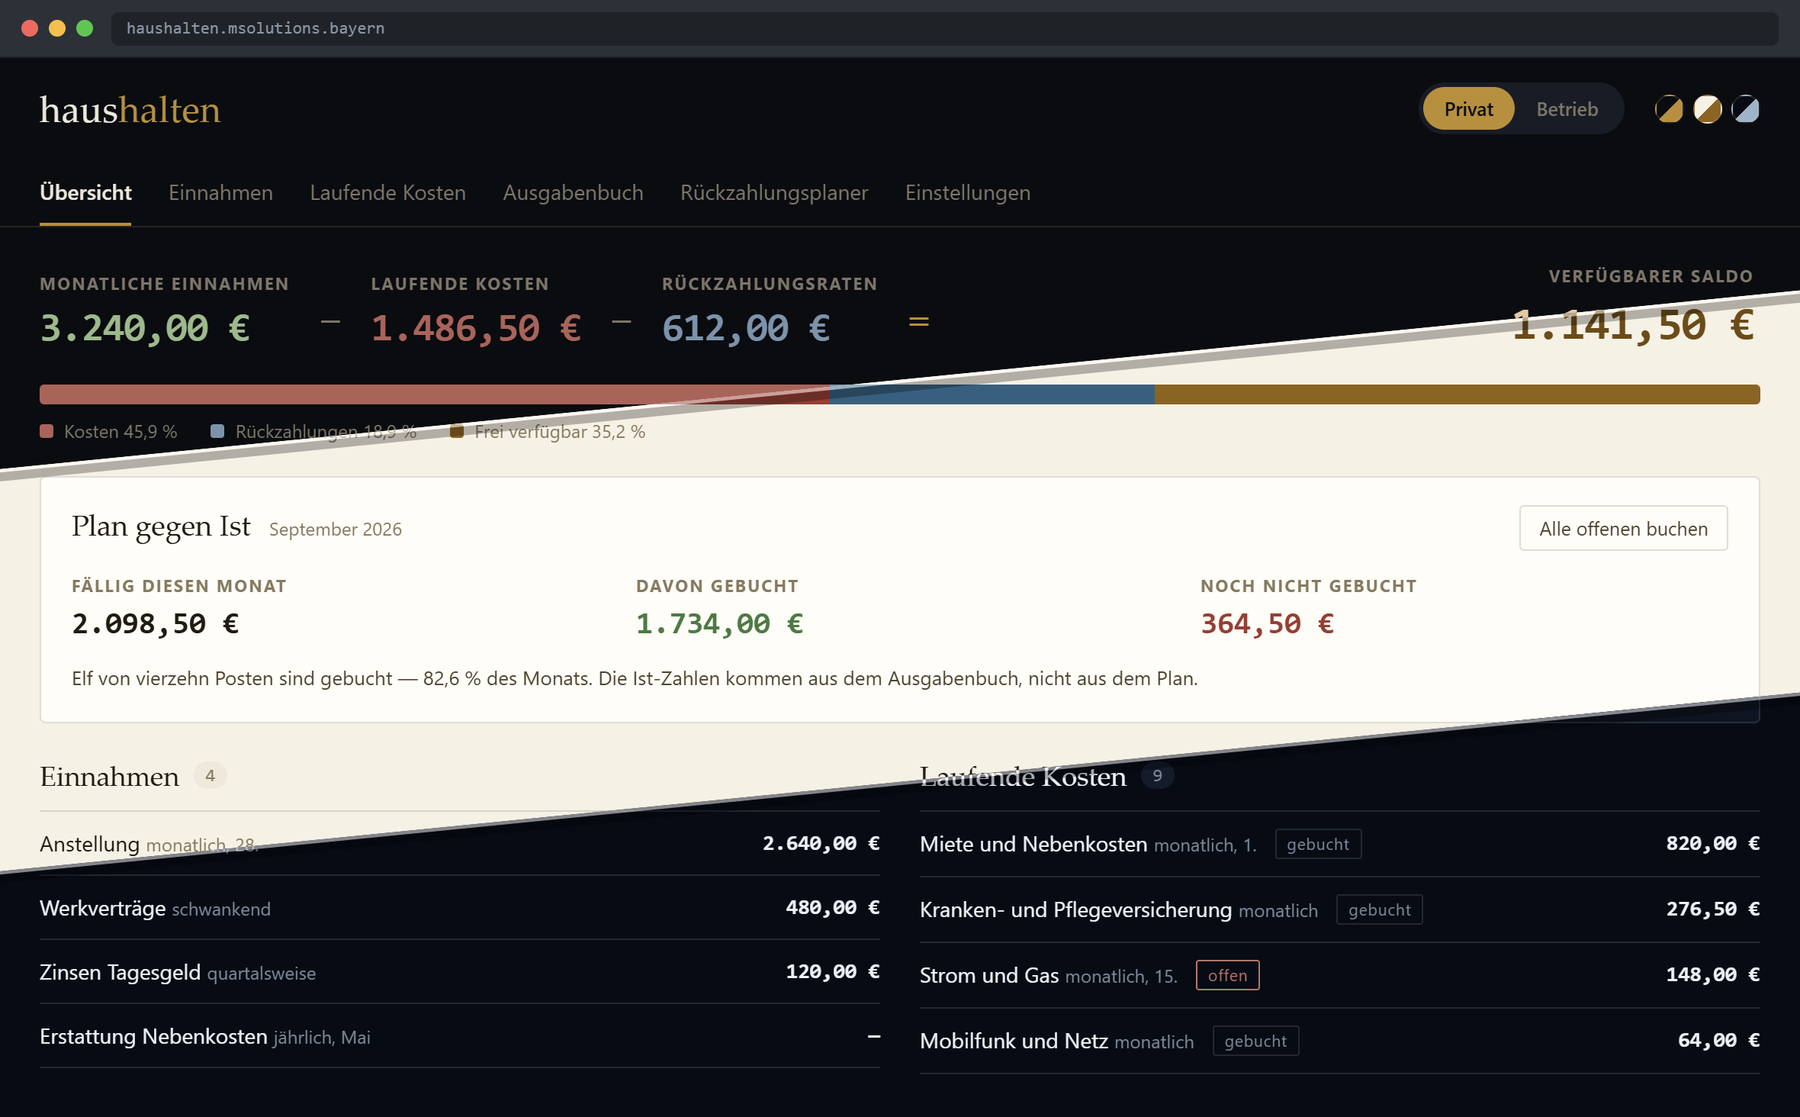Click the 364,50 € Noch nicht gebucht amount
The height and width of the screenshot is (1117, 1800).
(1267, 624)
